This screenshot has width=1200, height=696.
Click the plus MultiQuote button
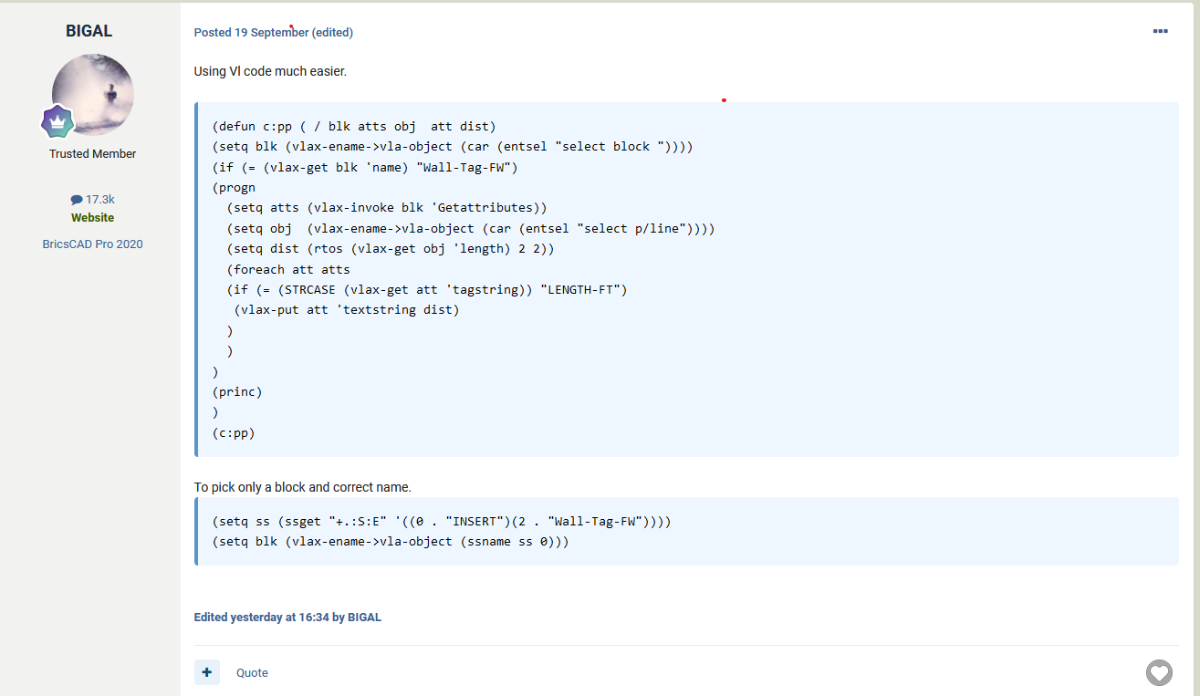[207, 672]
